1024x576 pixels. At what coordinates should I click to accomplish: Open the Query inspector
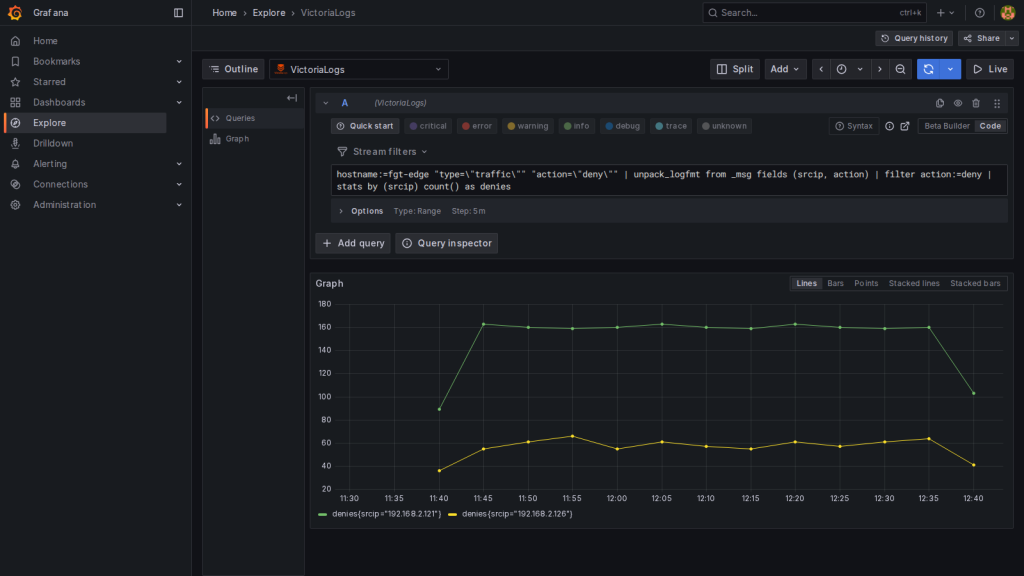click(447, 243)
